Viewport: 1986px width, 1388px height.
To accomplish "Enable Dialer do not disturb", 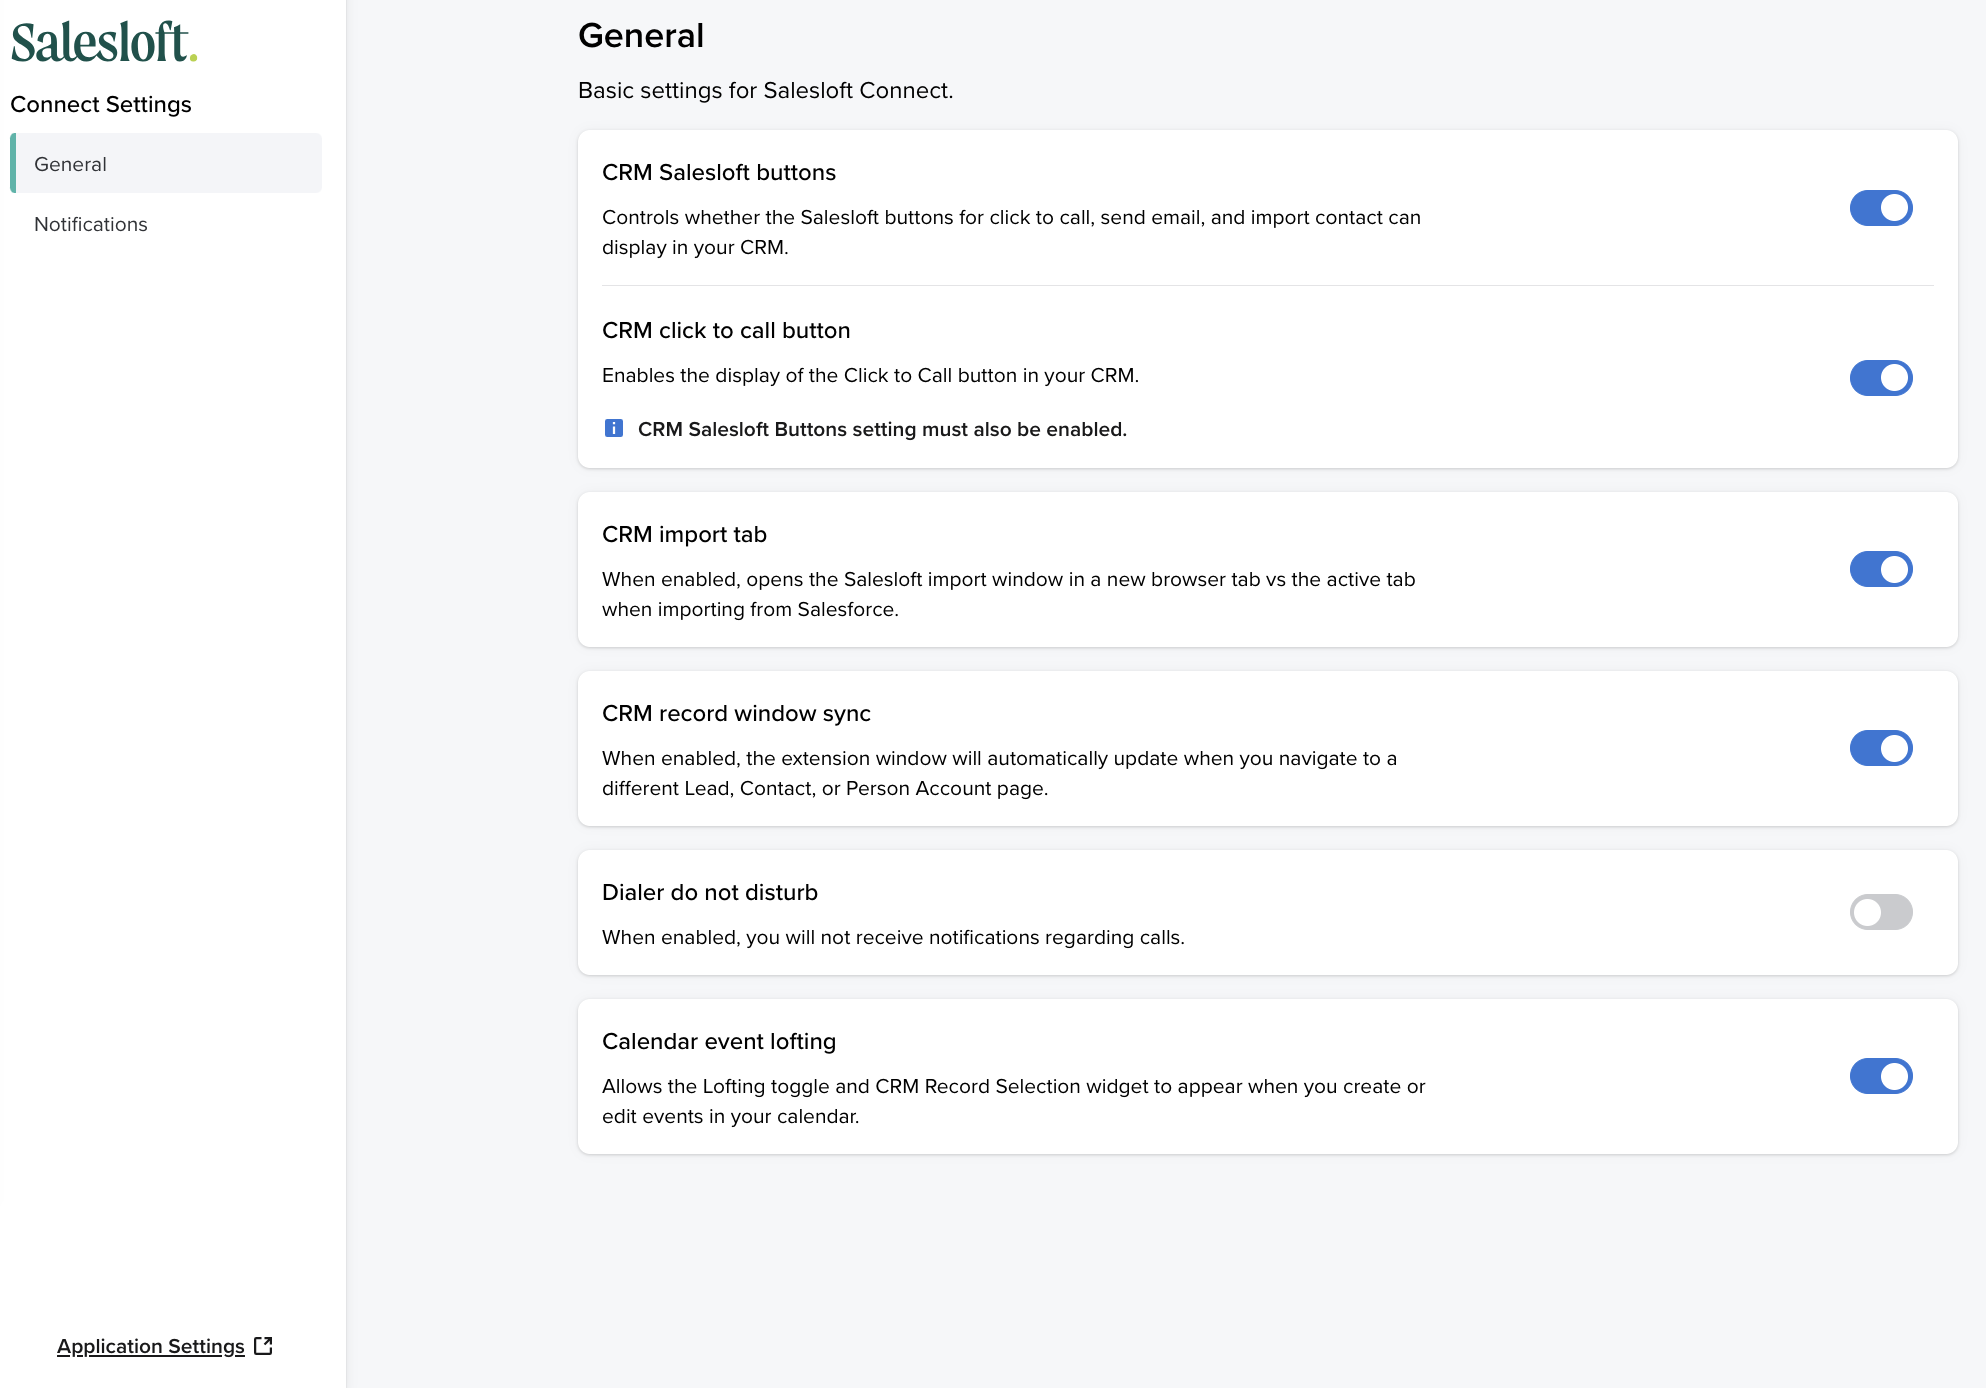I will (x=1881, y=913).
